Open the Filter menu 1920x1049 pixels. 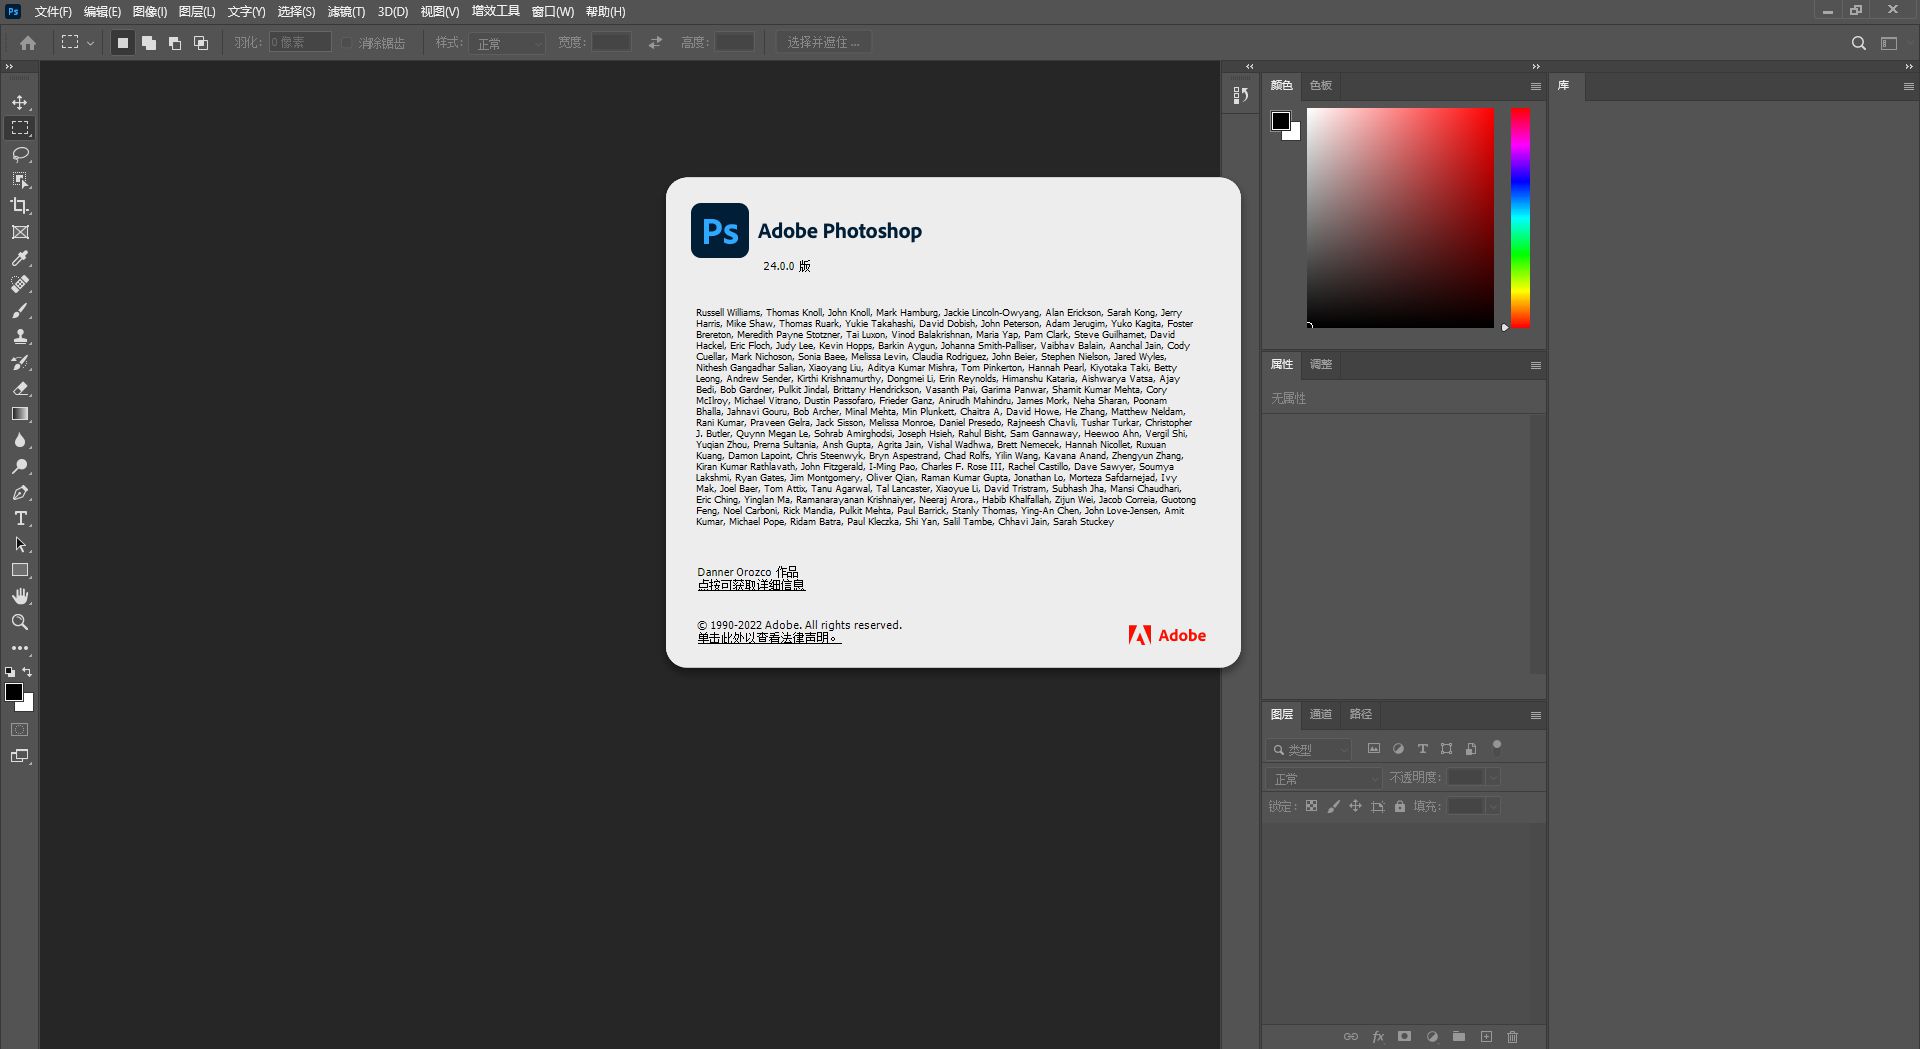[346, 12]
